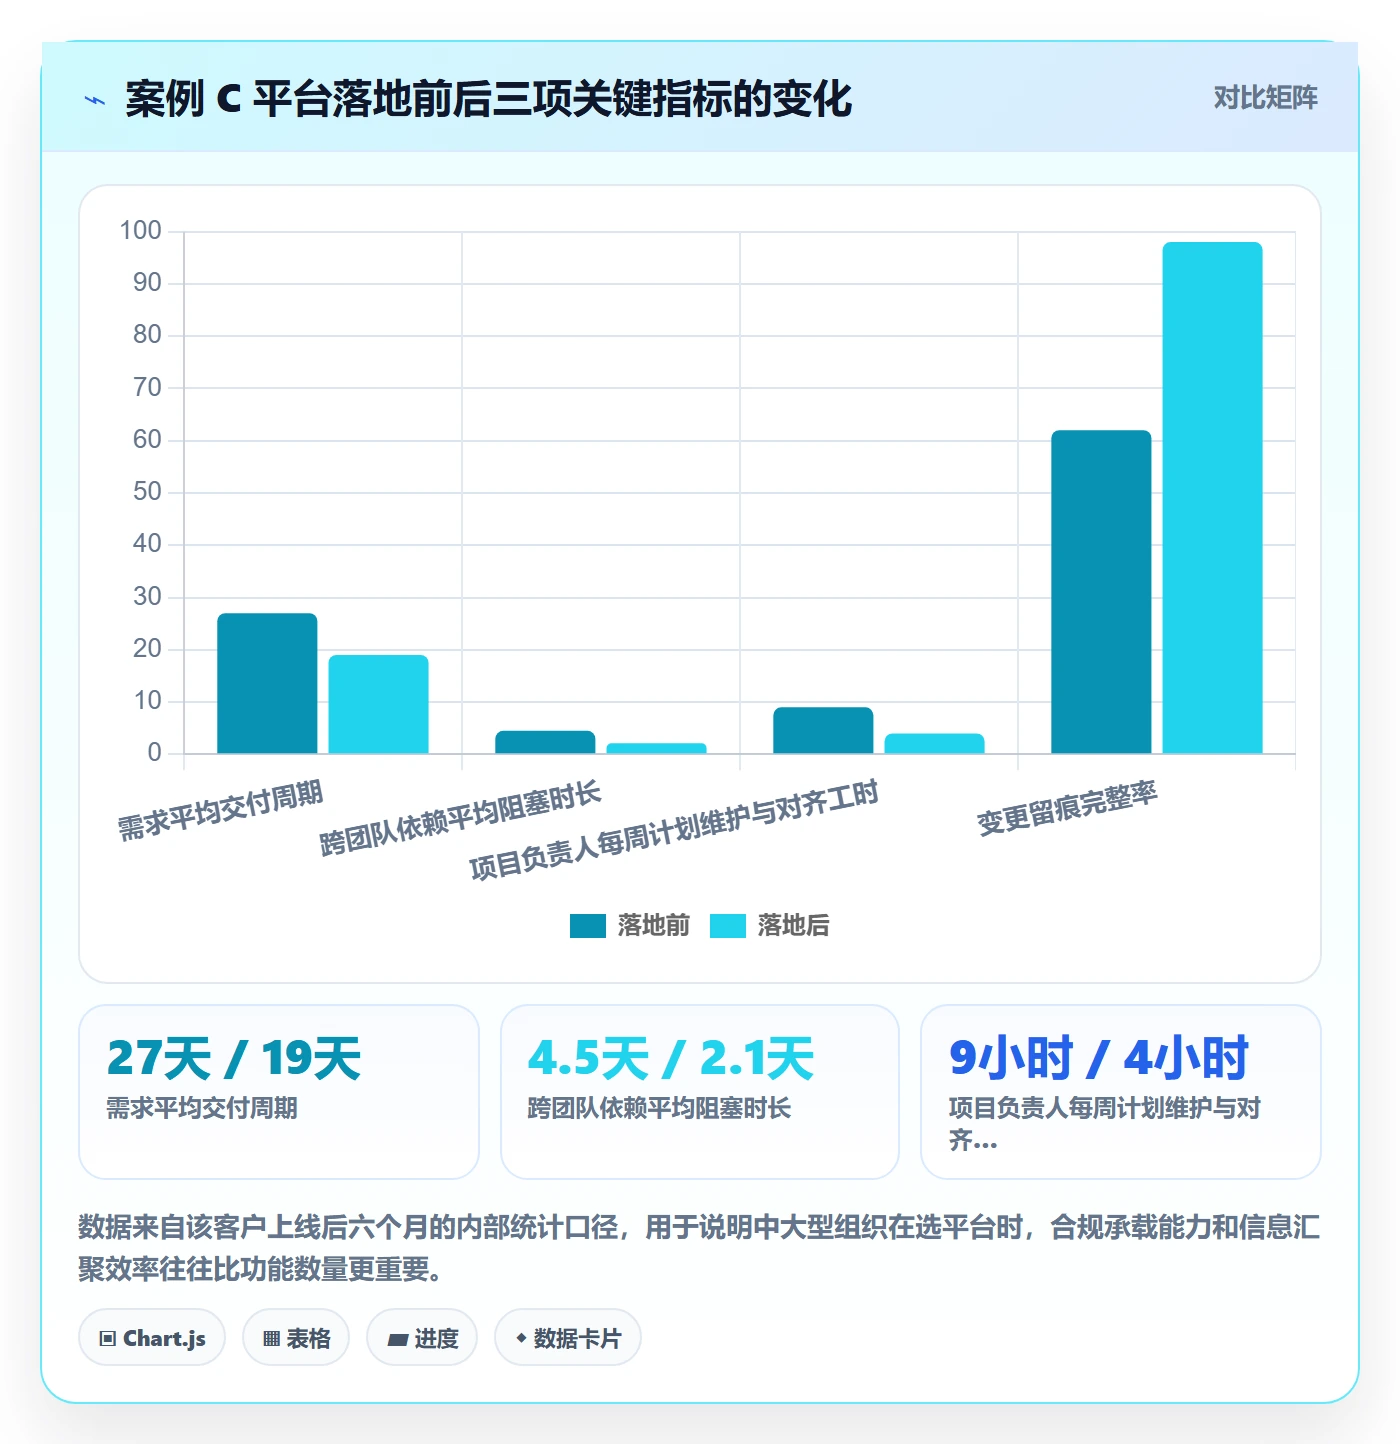The width and height of the screenshot is (1400, 1444).
Task: Click the 落地后 bar for 需求平均交付周期
Action: pyautogui.click(x=378, y=704)
